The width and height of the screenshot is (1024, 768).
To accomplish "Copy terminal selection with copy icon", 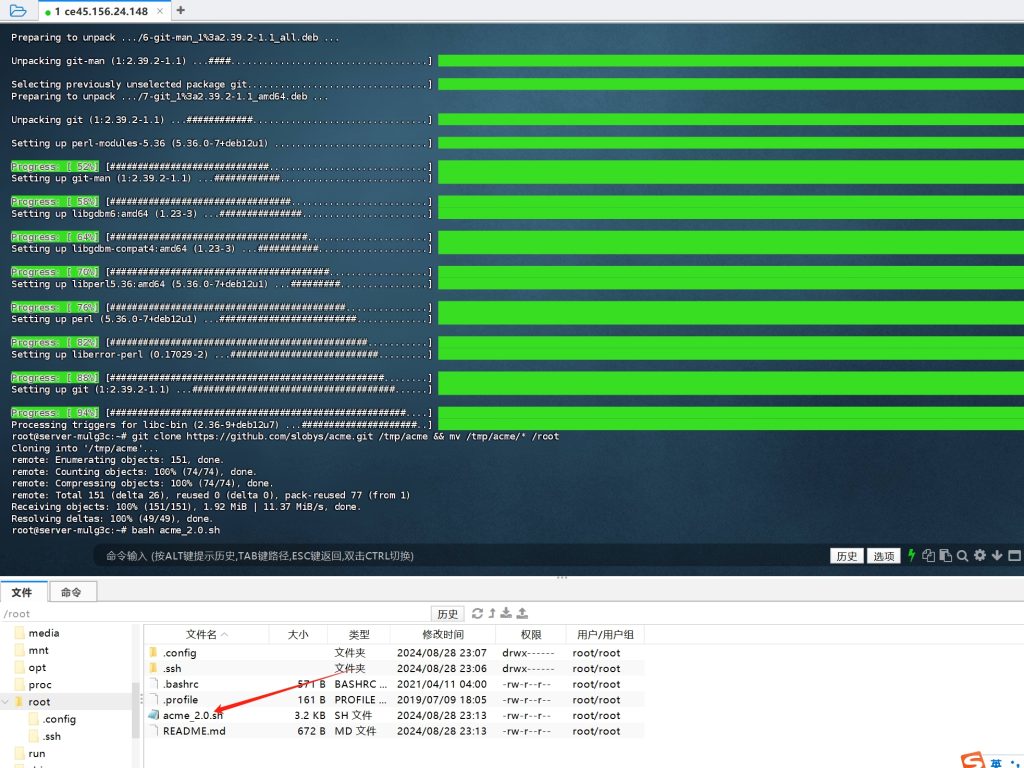I will (928, 556).
